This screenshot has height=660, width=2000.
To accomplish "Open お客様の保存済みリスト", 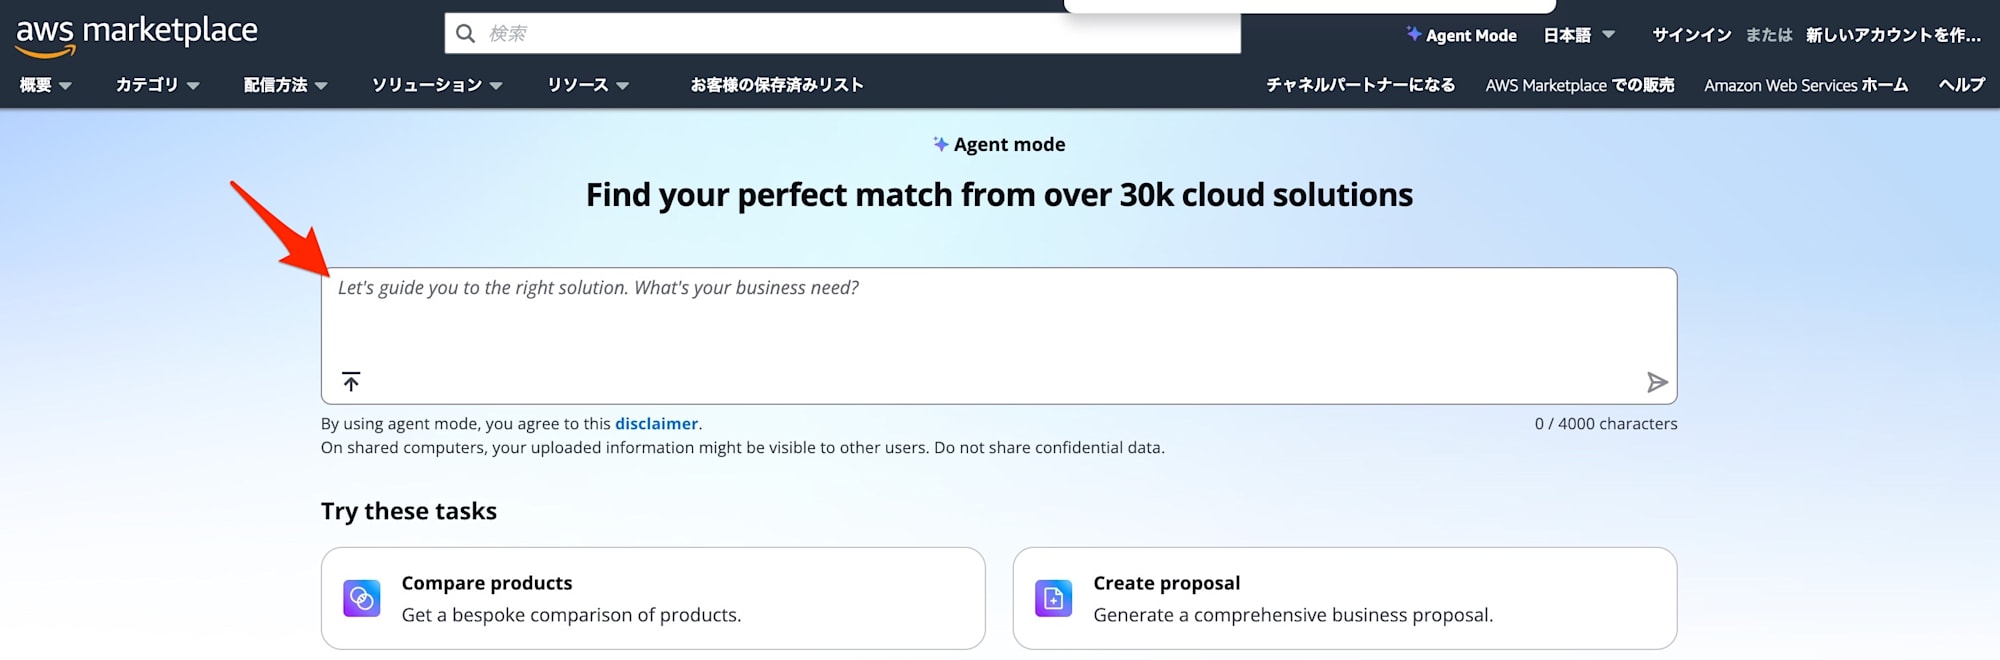I will pos(776,85).
